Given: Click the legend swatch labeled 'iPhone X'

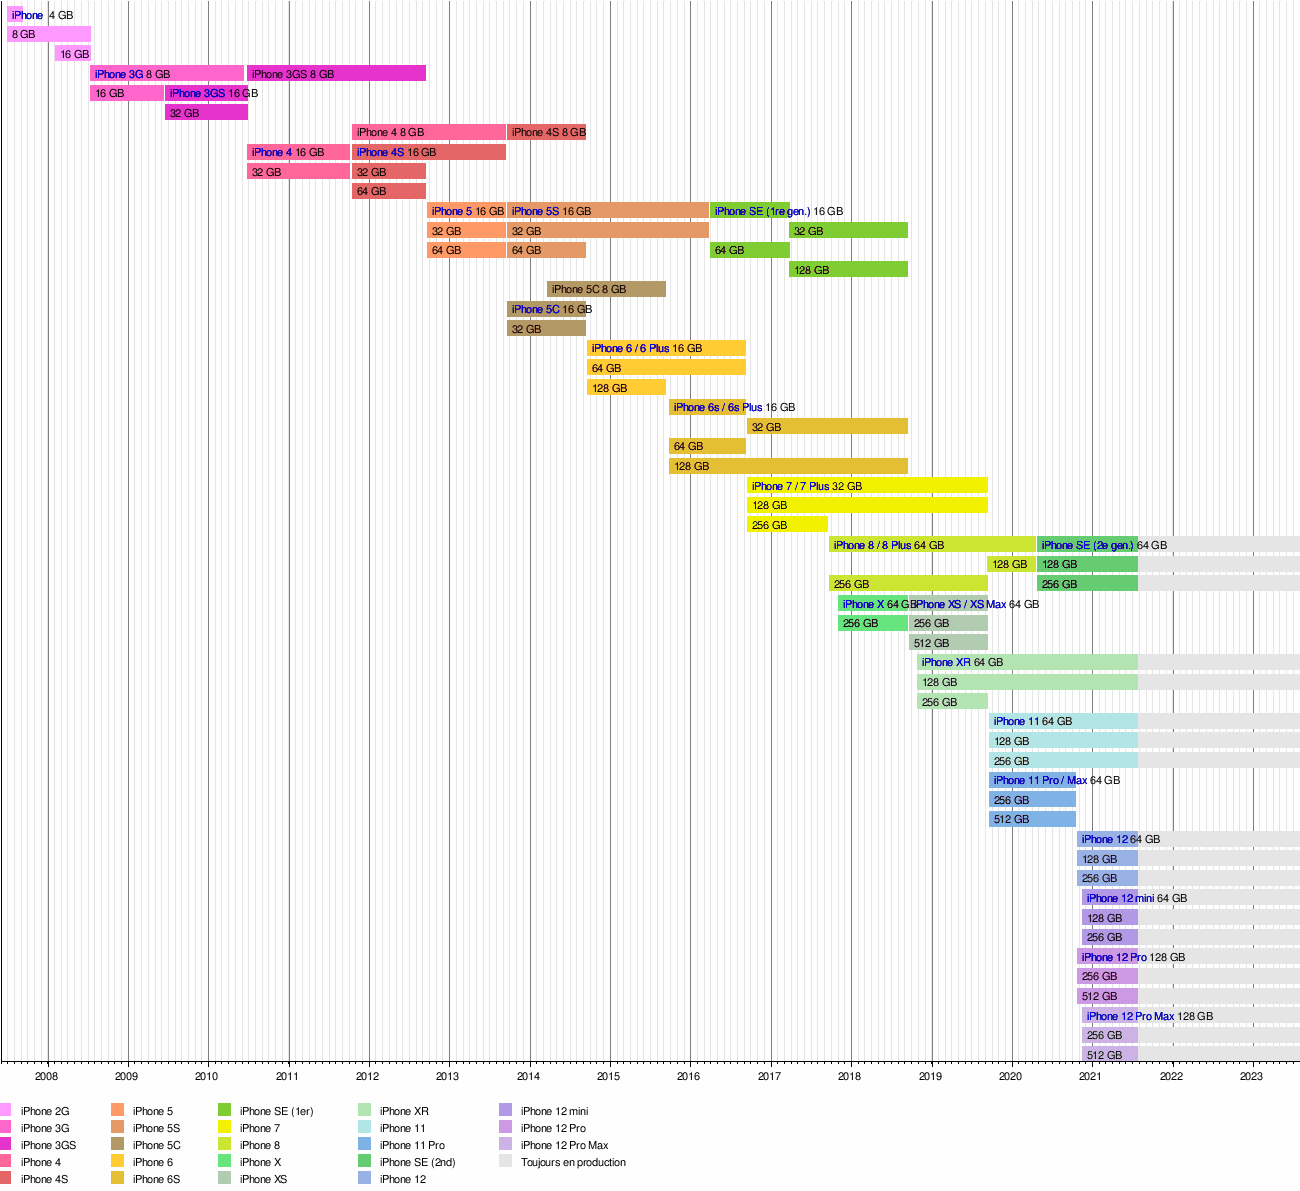Looking at the screenshot, I should (x=225, y=1162).
